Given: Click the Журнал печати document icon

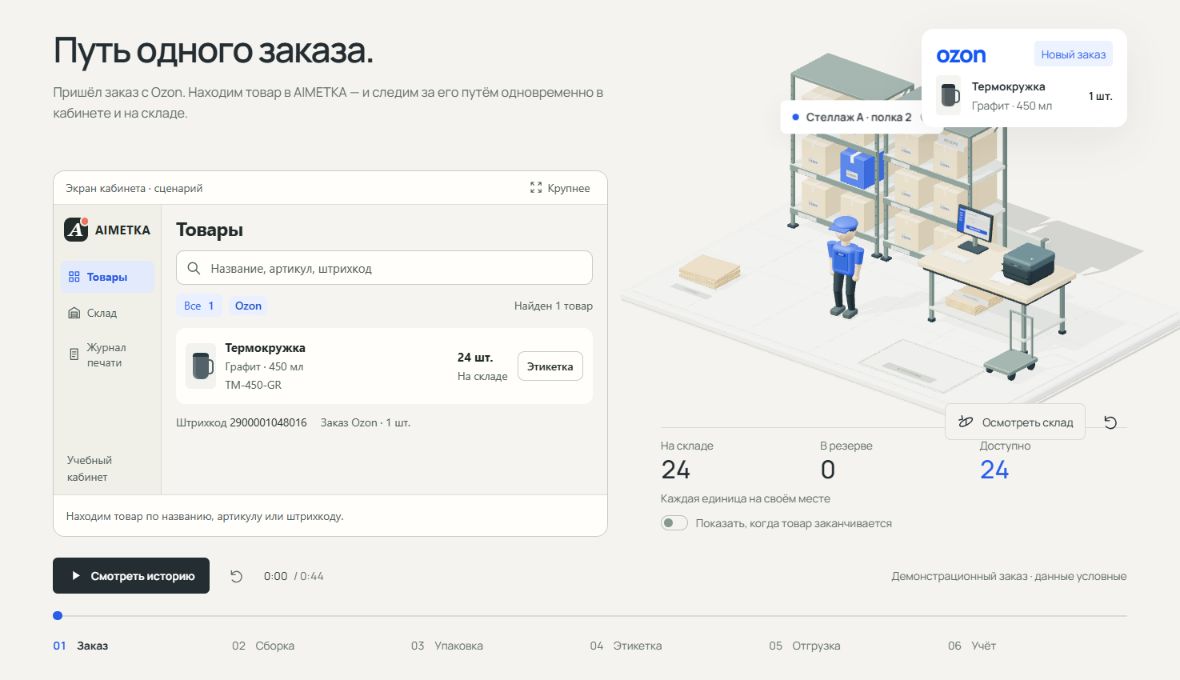Looking at the screenshot, I should coord(74,354).
